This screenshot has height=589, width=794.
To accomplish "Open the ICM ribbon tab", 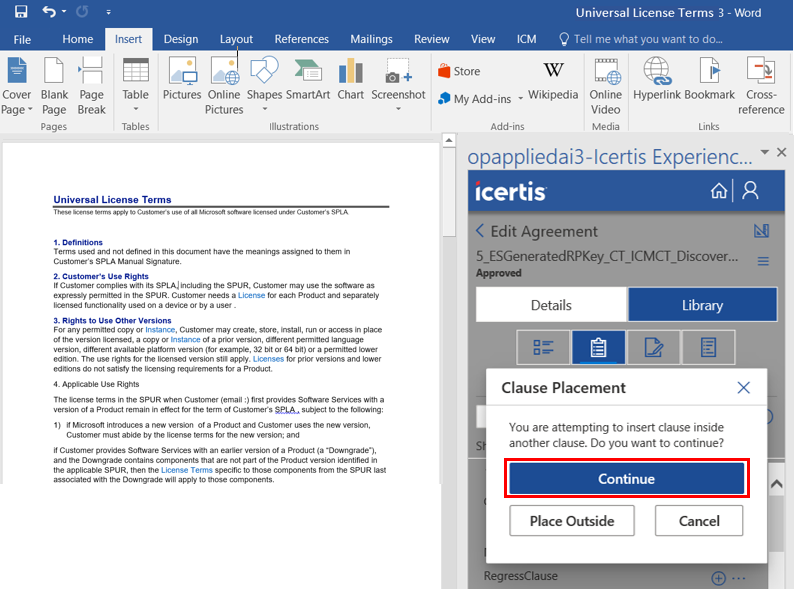I will (x=526, y=39).
